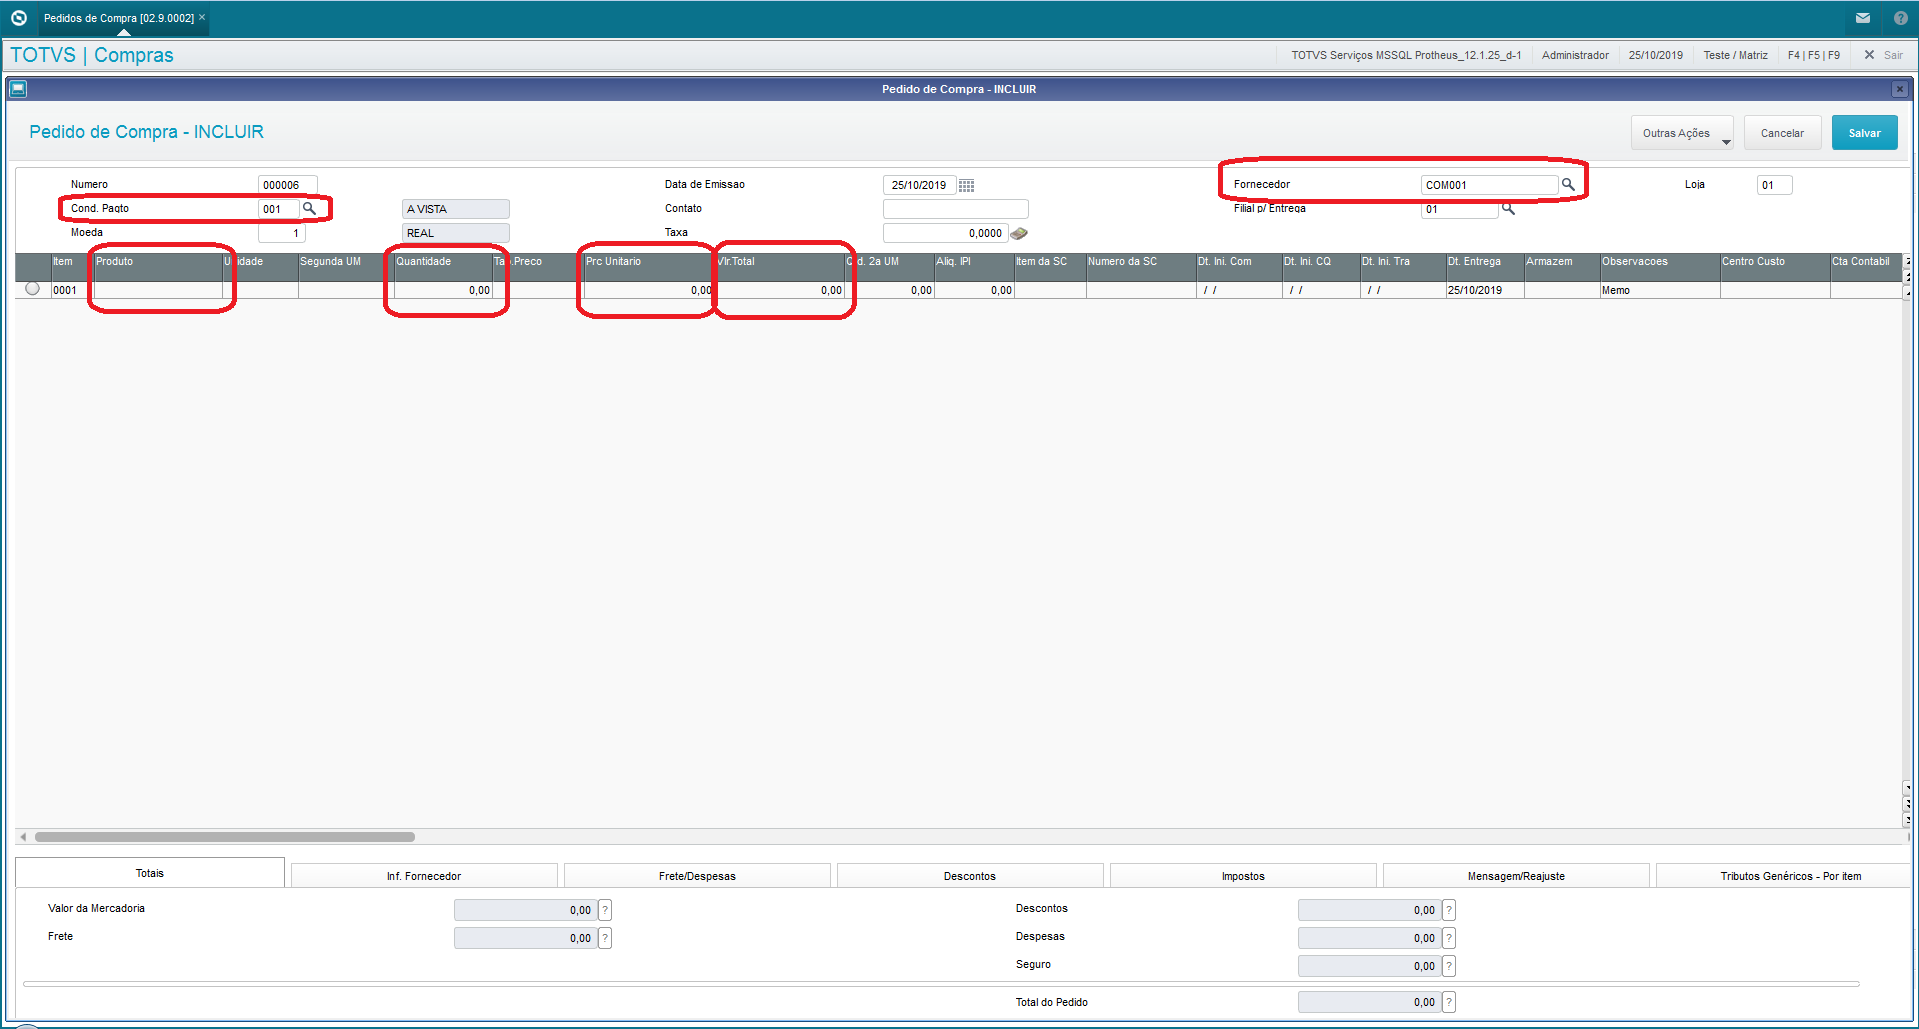Select row 0001 radio marker

point(33,289)
